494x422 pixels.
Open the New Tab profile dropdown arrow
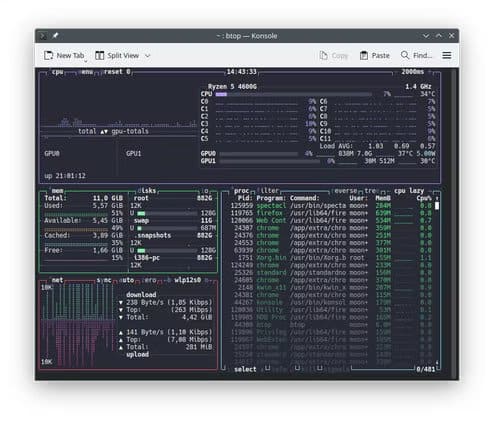coord(86,61)
